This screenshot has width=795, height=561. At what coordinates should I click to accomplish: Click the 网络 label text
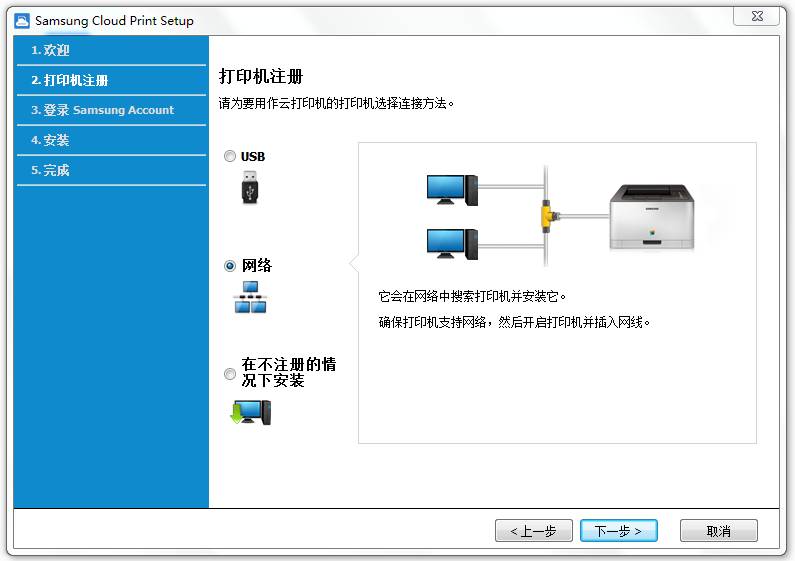click(257, 265)
